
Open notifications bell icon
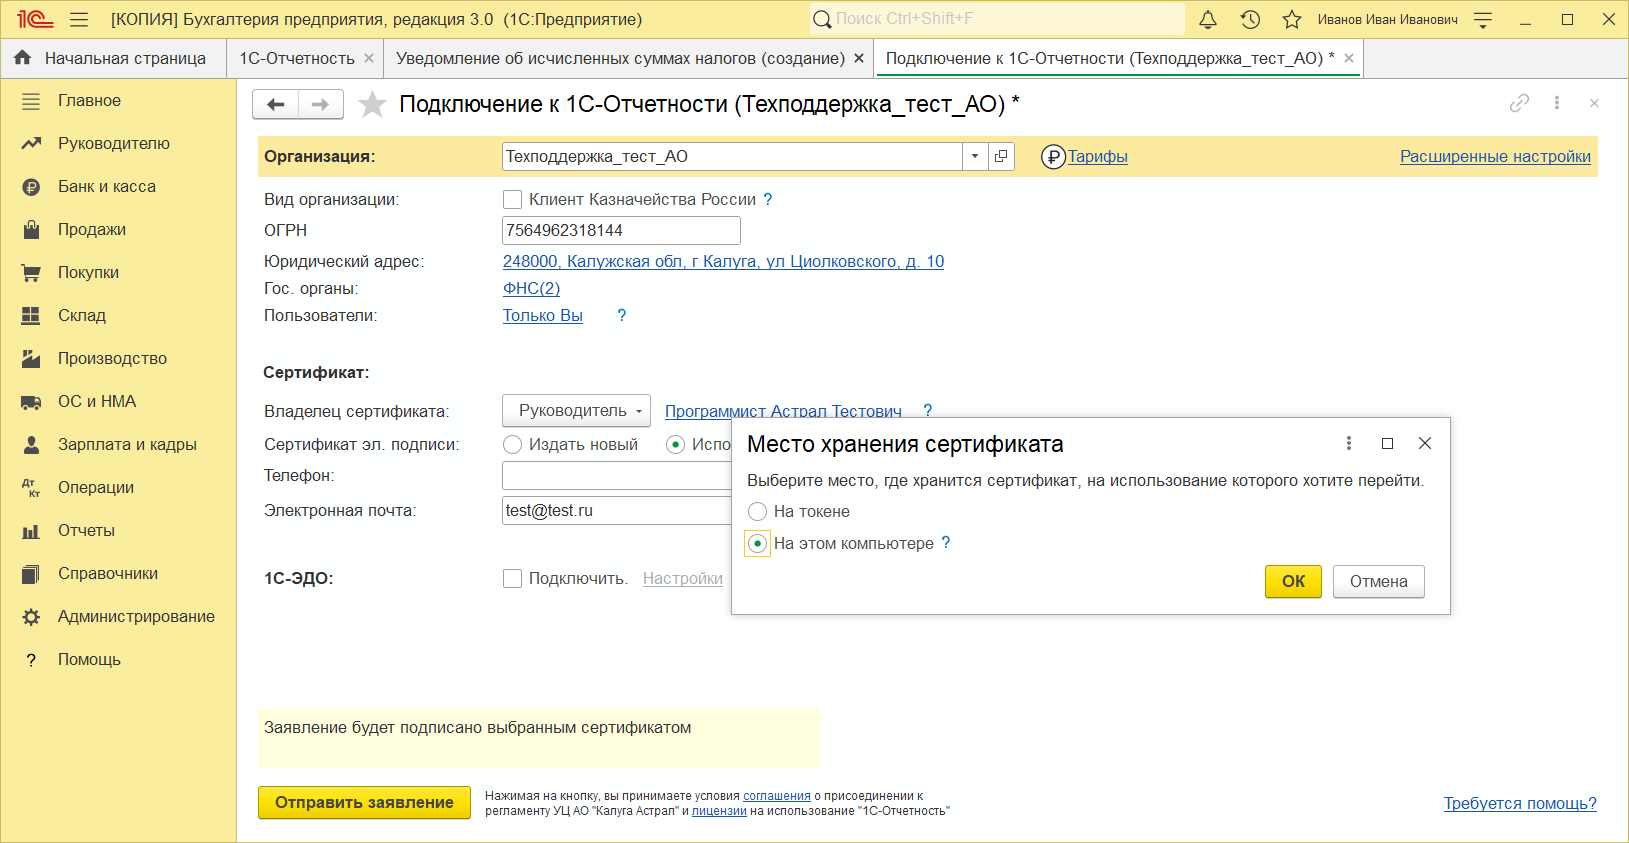click(x=1208, y=19)
